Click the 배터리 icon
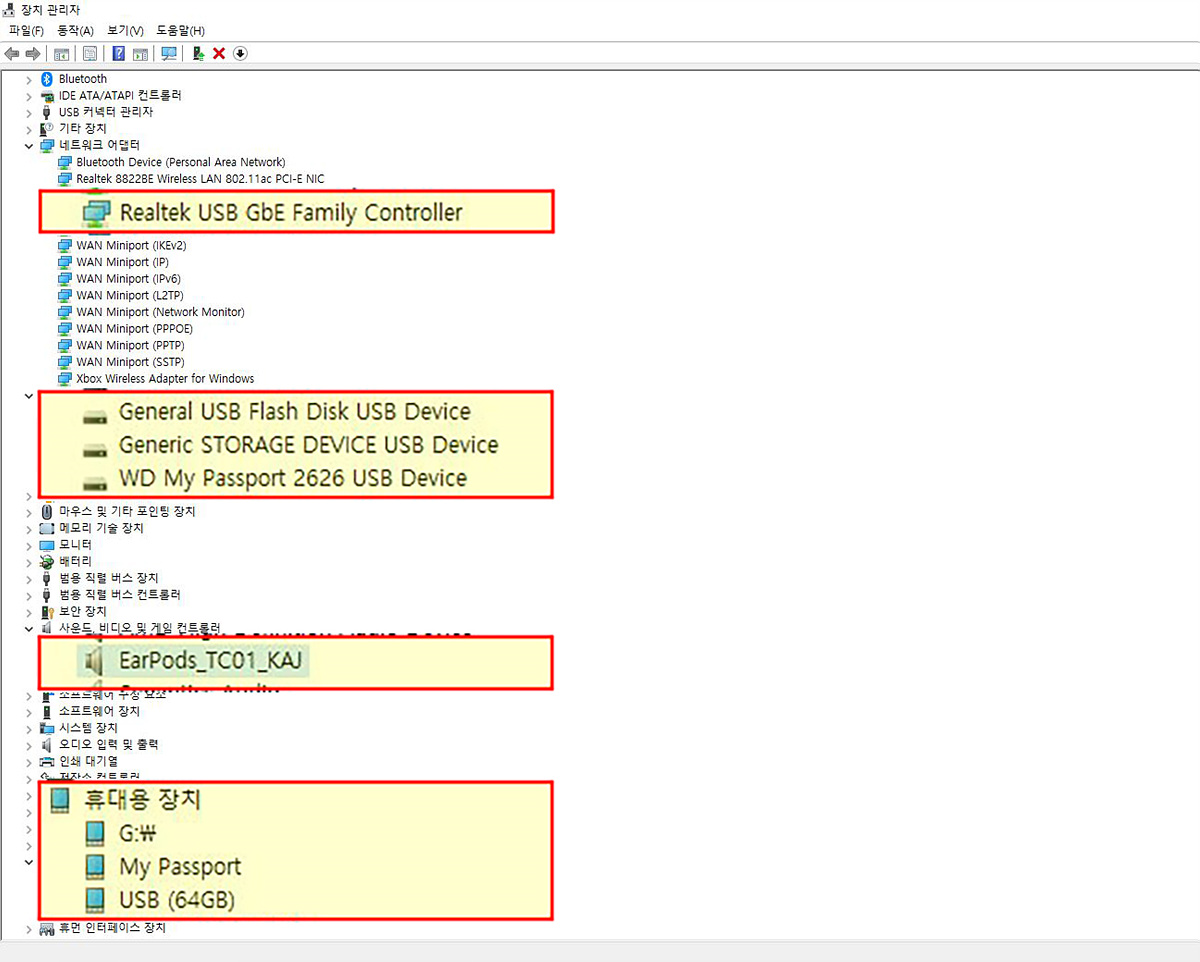1200x962 pixels. pos(46,561)
